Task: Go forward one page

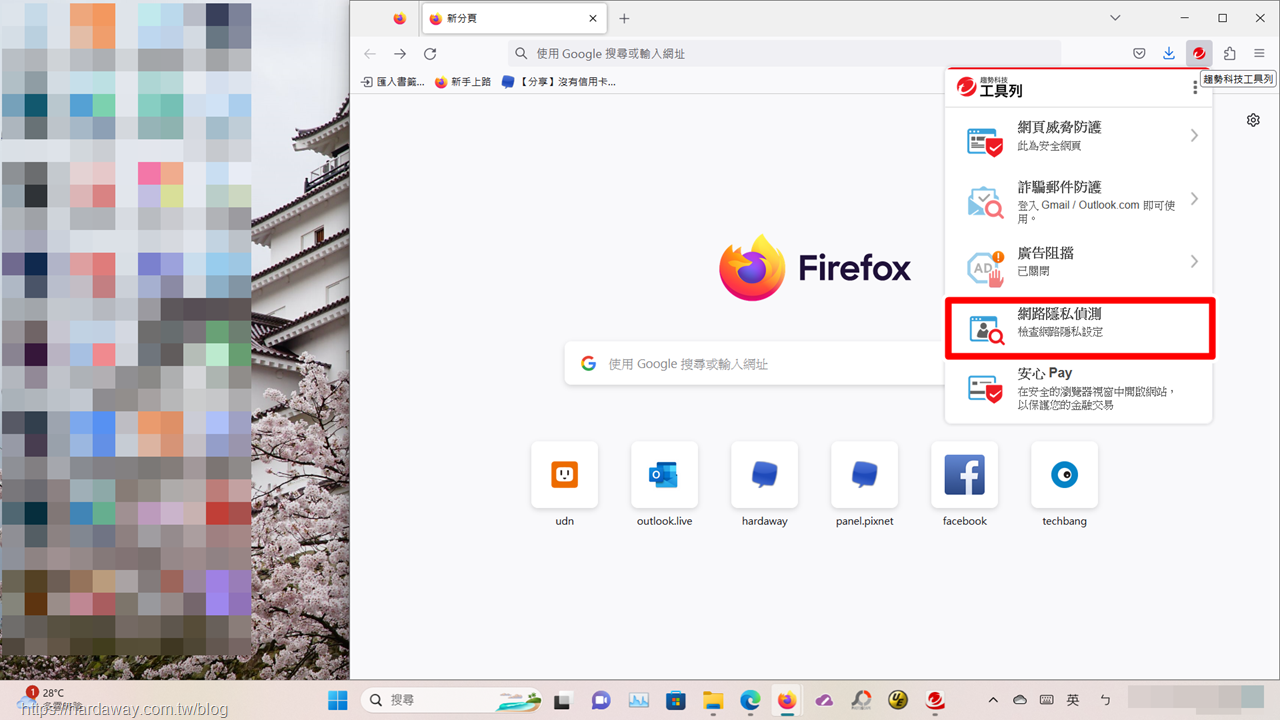Action: [x=400, y=54]
